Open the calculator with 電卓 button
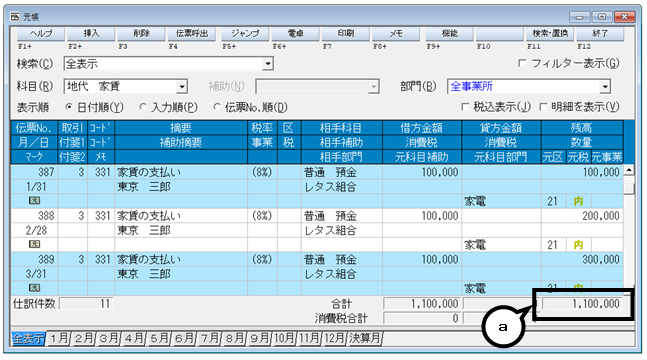Viewport: 647px width, 360px height. (x=295, y=34)
